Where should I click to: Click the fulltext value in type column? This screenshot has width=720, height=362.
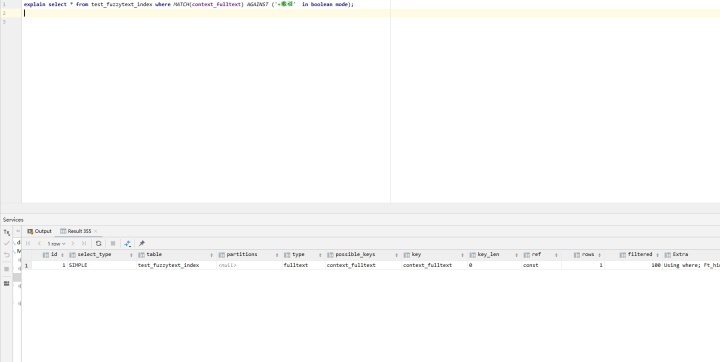pos(304,265)
